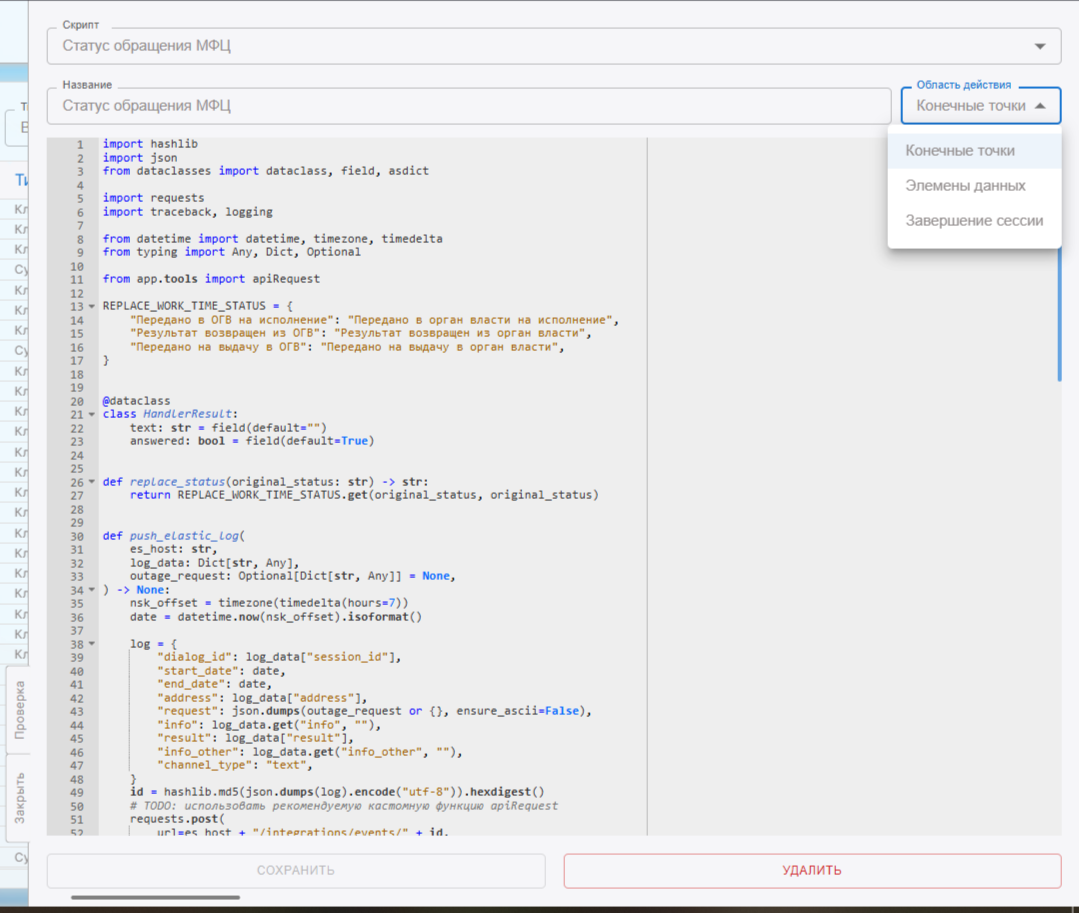Click the Название input field
The width and height of the screenshot is (1079, 913).
(x=468, y=105)
